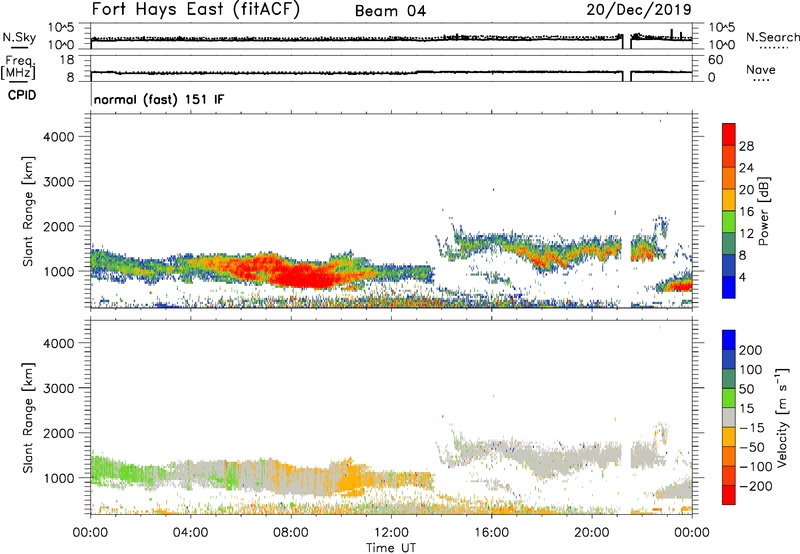The width and height of the screenshot is (800, 554).
Task: Click the 'N.Search' legend label
Action: click(x=772, y=37)
